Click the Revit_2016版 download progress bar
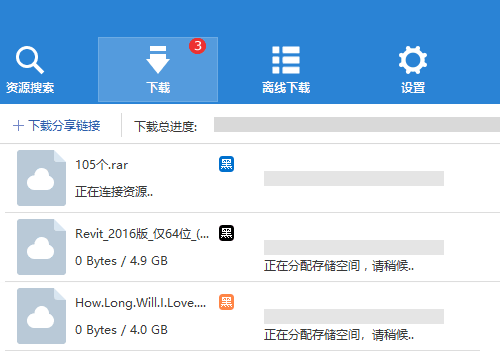 click(x=354, y=247)
